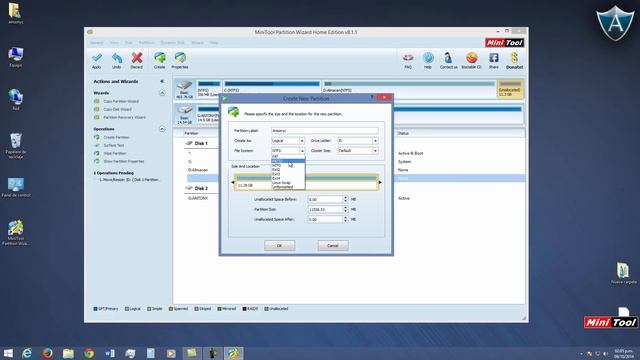Click the Properties toolbar icon
The width and height of the screenshot is (640, 360).
click(180, 60)
